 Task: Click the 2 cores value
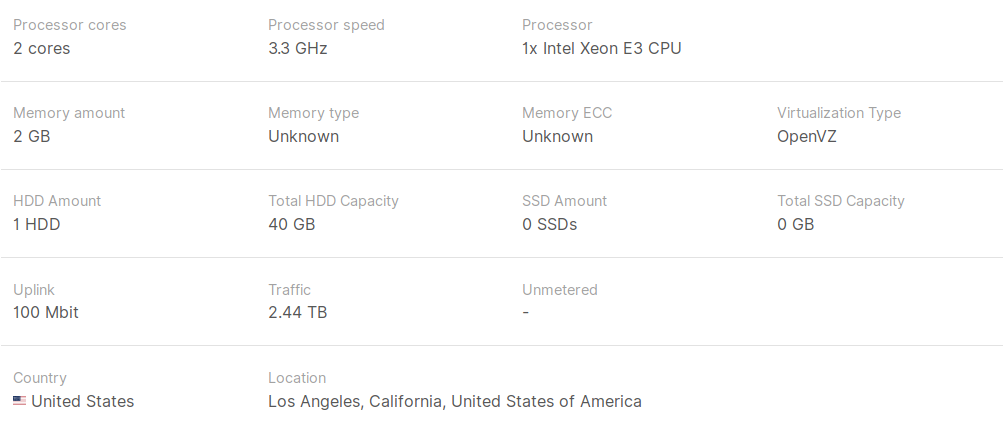click(42, 49)
